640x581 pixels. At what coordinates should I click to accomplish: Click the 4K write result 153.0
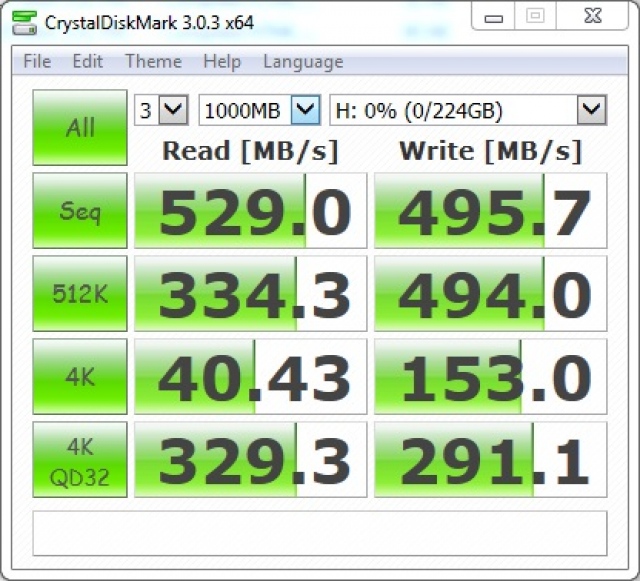[x=491, y=376]
